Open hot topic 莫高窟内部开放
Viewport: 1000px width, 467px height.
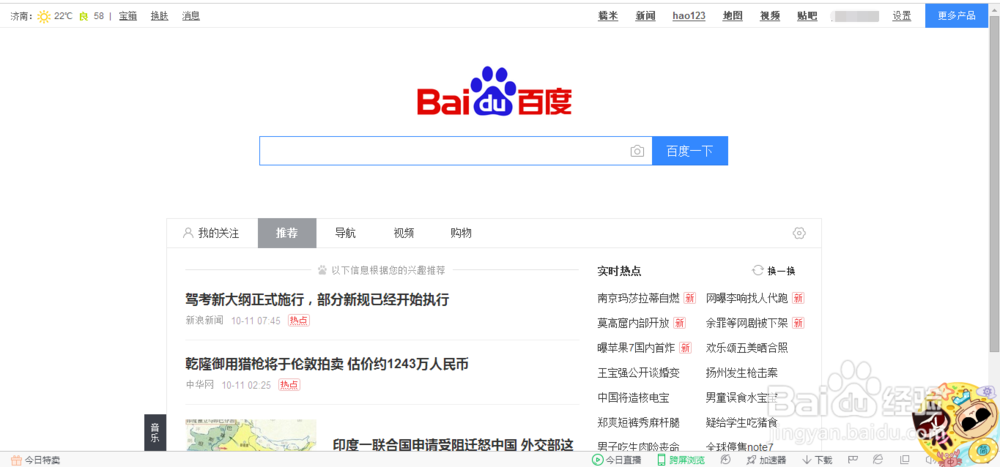click(x=633, y=323)
